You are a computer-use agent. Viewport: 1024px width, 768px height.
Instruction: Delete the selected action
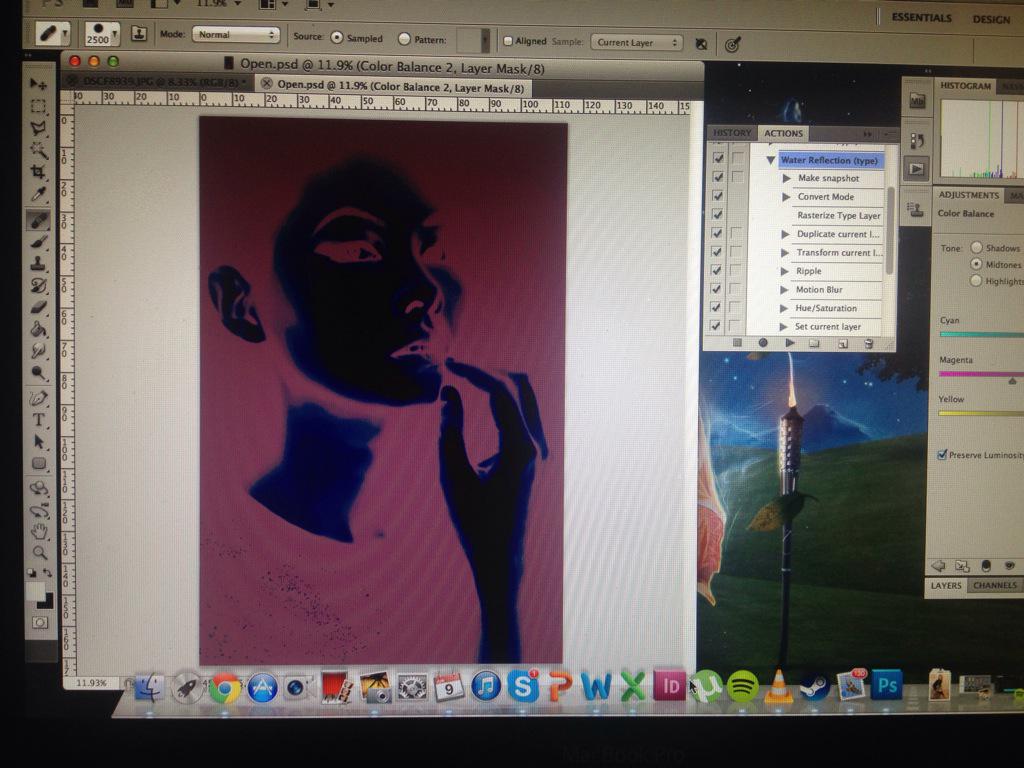coord(868,344)
